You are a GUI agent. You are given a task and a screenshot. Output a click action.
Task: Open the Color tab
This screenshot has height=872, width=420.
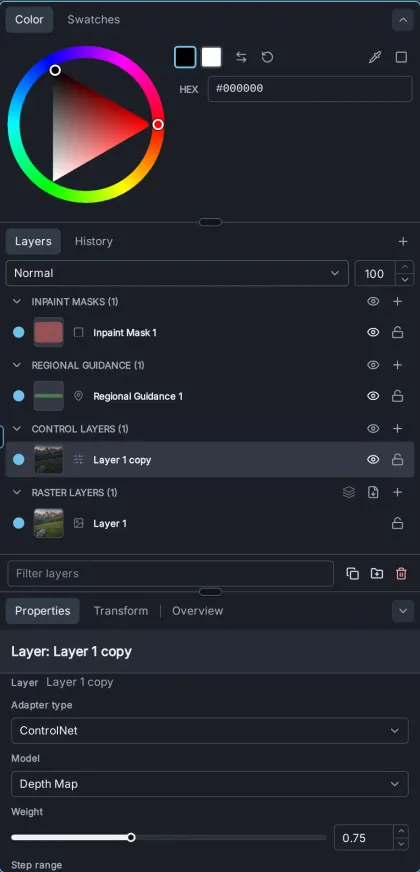pos(29,19)
